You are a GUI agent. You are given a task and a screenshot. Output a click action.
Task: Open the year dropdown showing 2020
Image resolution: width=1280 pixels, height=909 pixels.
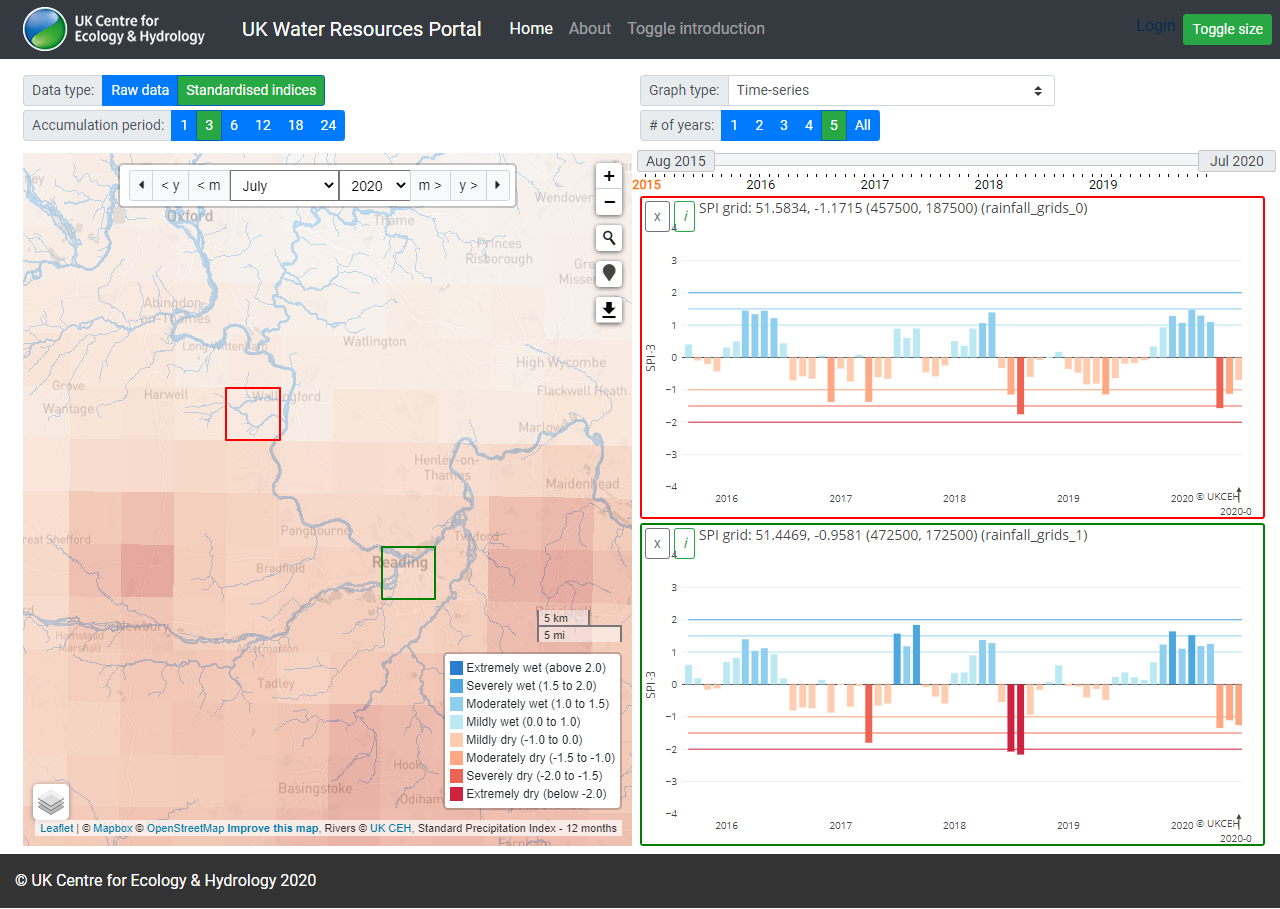[x=375, y=186]
